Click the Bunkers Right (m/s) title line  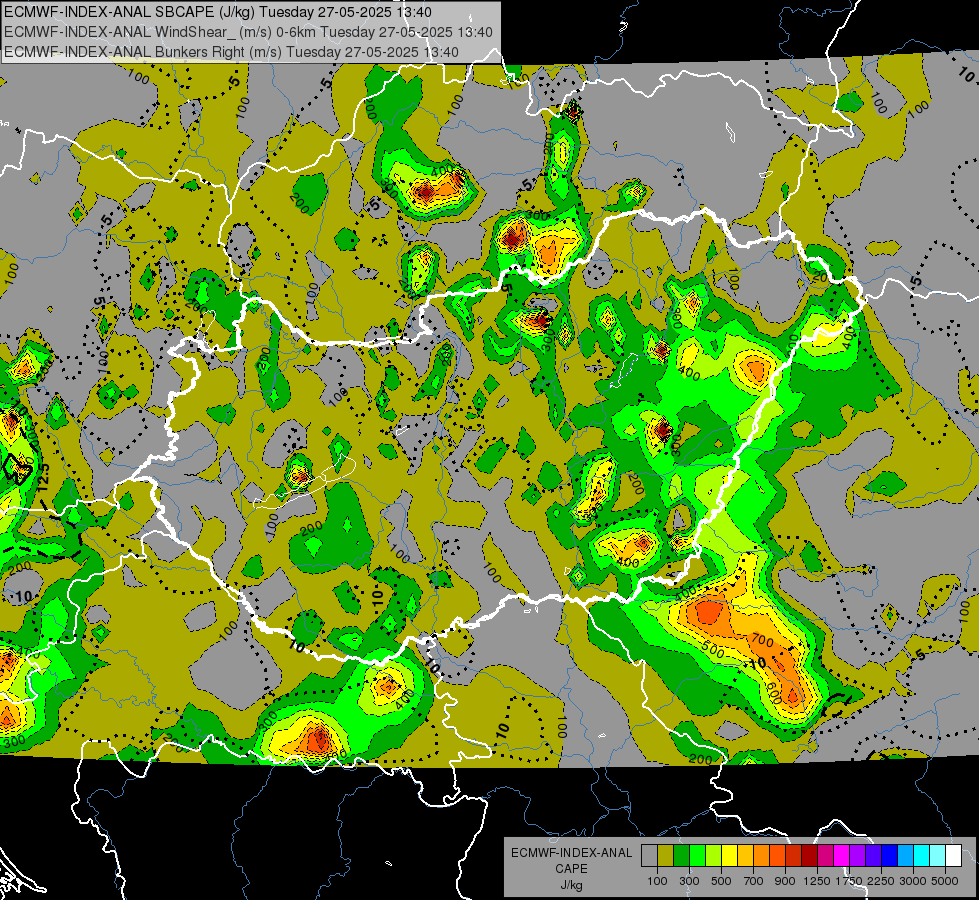[x=231, y=52]
